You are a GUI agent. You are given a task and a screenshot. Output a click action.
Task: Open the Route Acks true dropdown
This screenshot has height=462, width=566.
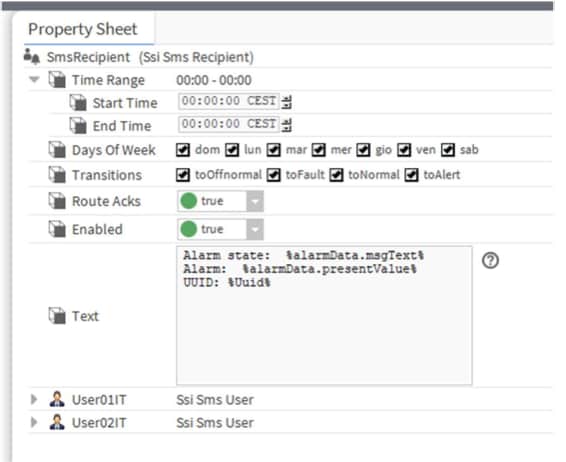coord(255,201)
